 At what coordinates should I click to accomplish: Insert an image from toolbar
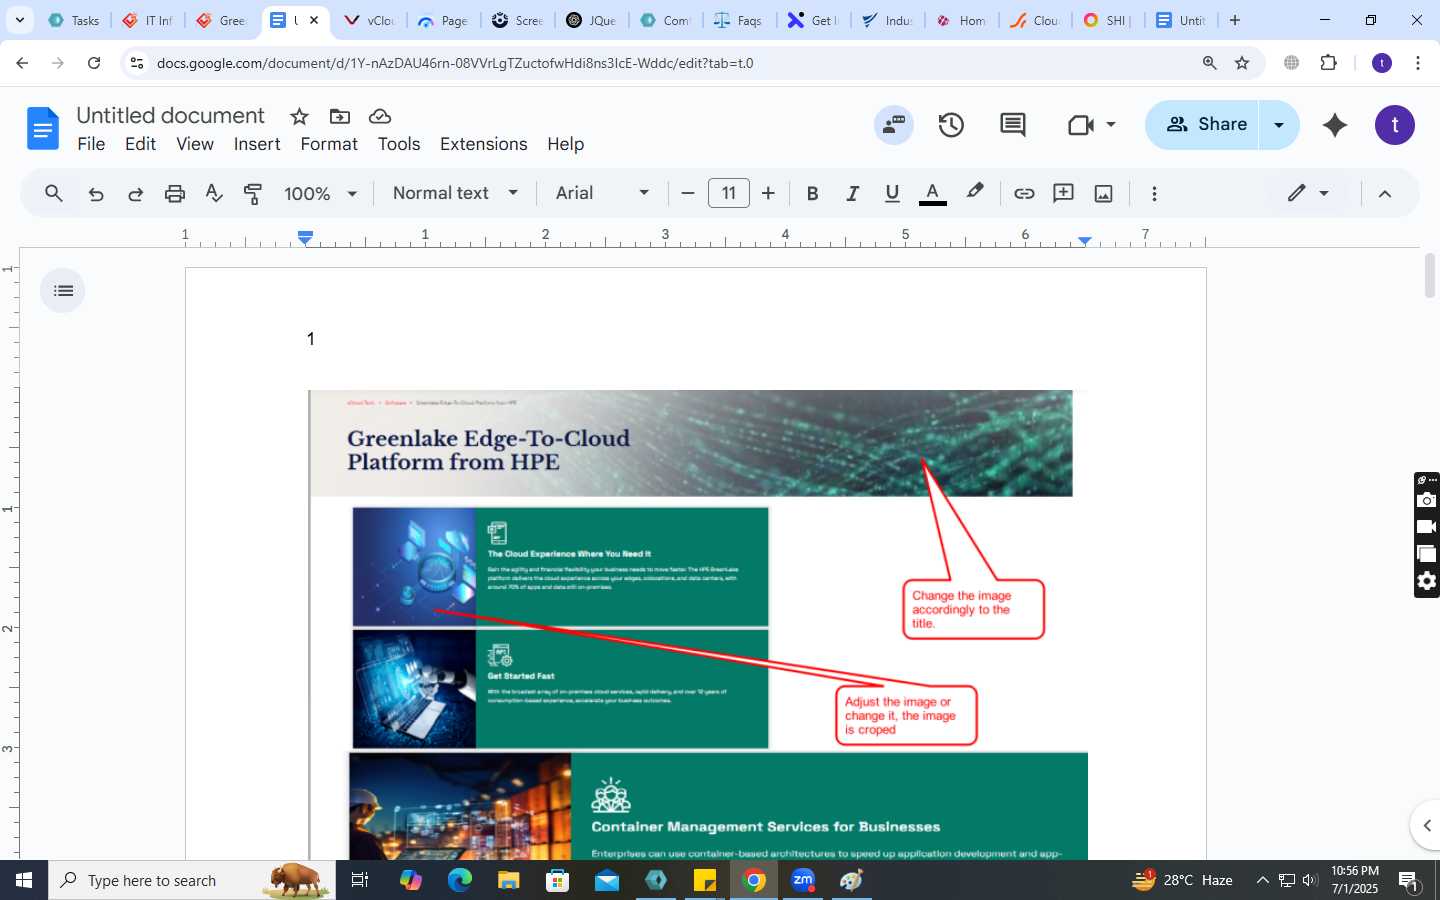click(1103, 193)
